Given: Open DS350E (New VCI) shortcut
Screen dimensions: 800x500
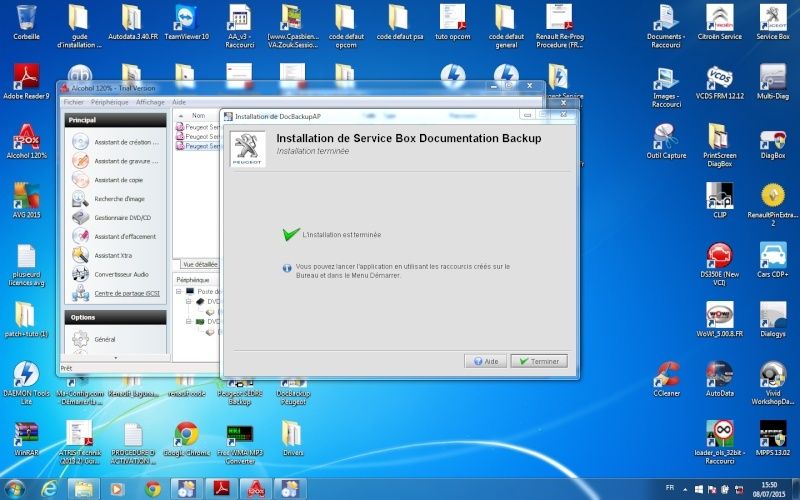Looking at the screenshot, I should tap(719, 264).
